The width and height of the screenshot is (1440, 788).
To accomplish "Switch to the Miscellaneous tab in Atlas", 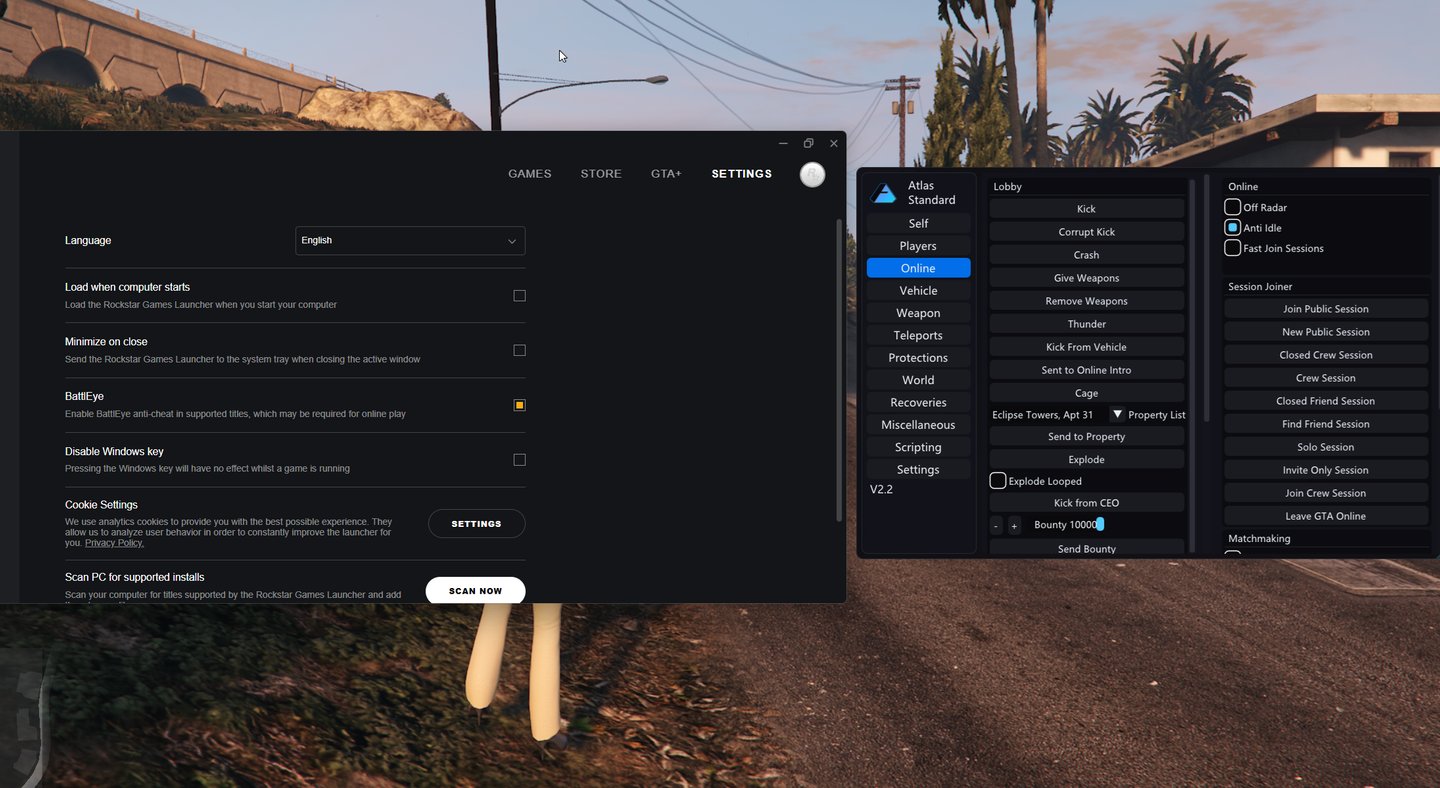I will pos(918,425).
